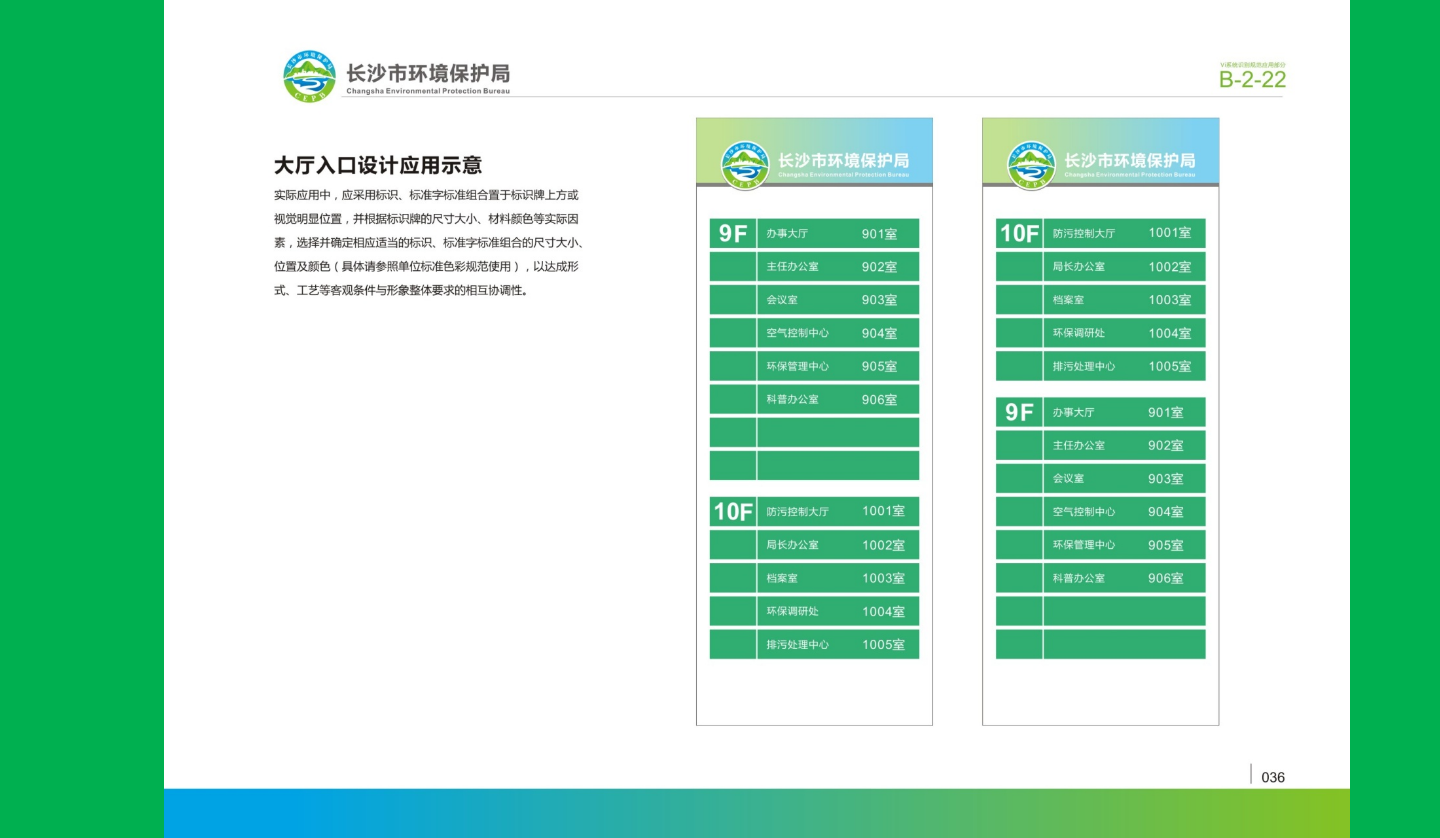This screenshot has width=1440, height=838.
Task: Click 环保调研处 1004室 on right board
Action: (x=1123, y=332)
